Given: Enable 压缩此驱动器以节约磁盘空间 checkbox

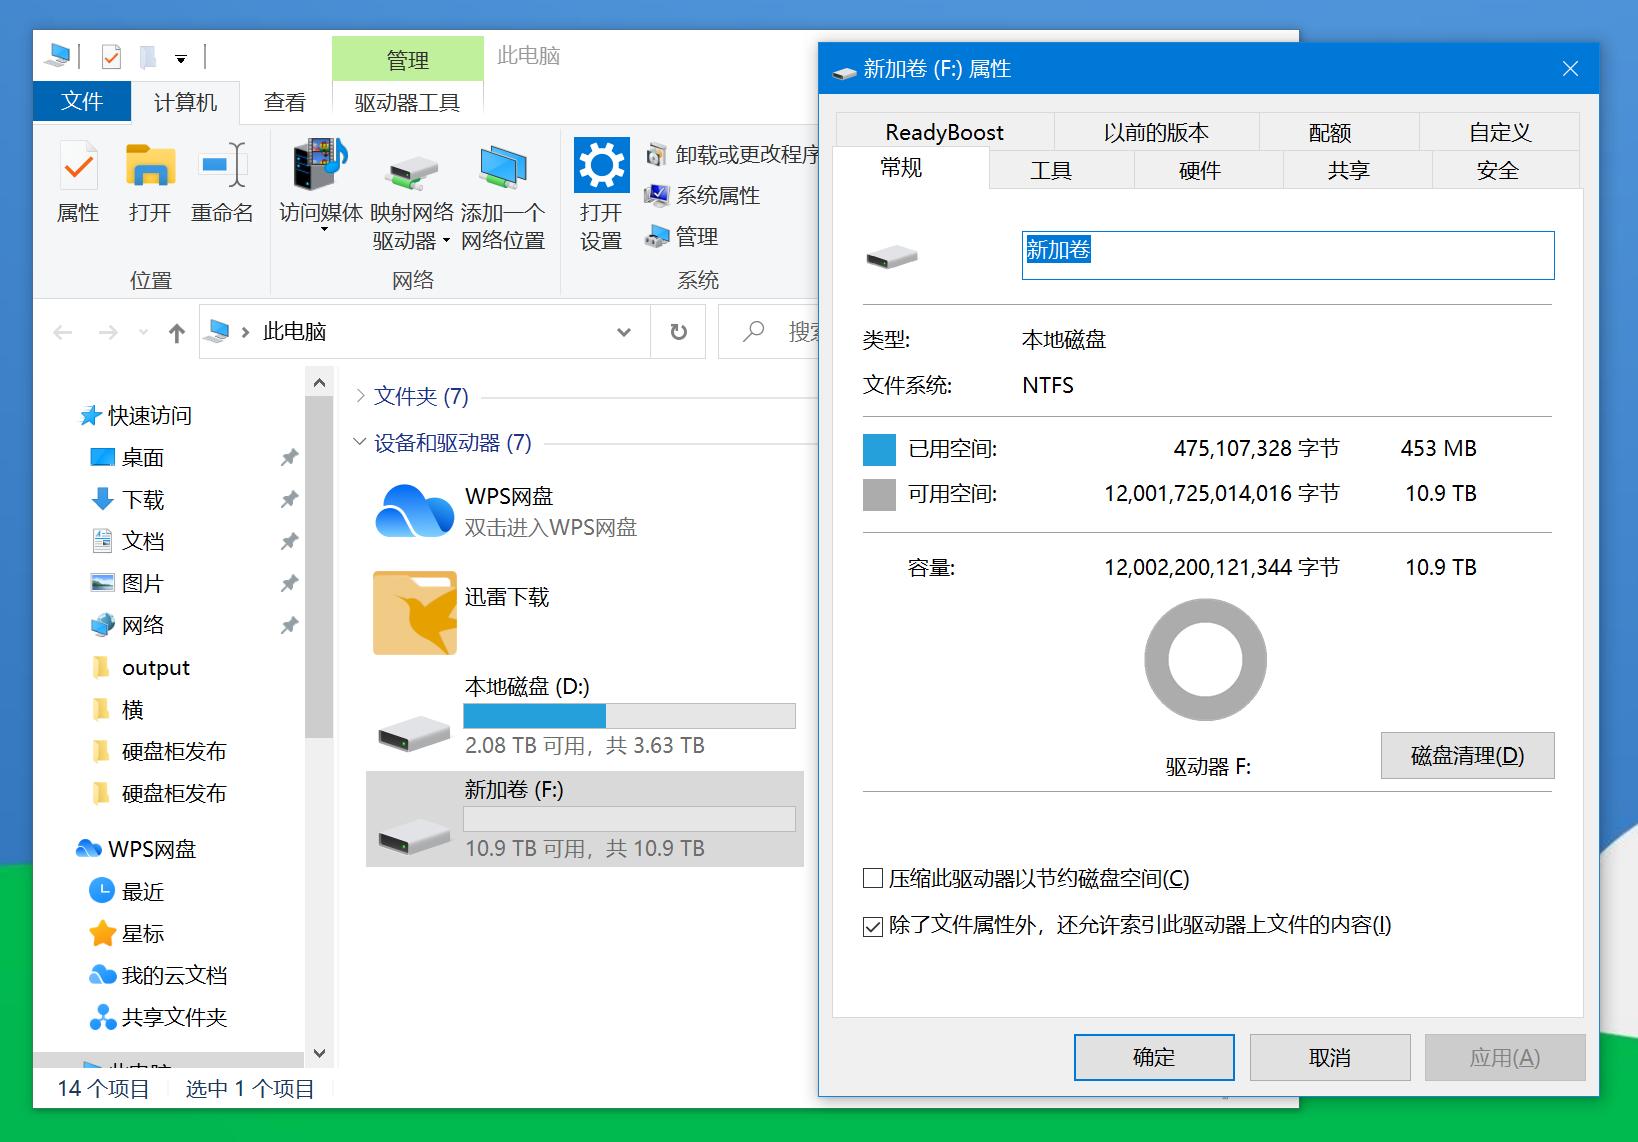Looking at the screenshot, I should (x=873, y=877).
